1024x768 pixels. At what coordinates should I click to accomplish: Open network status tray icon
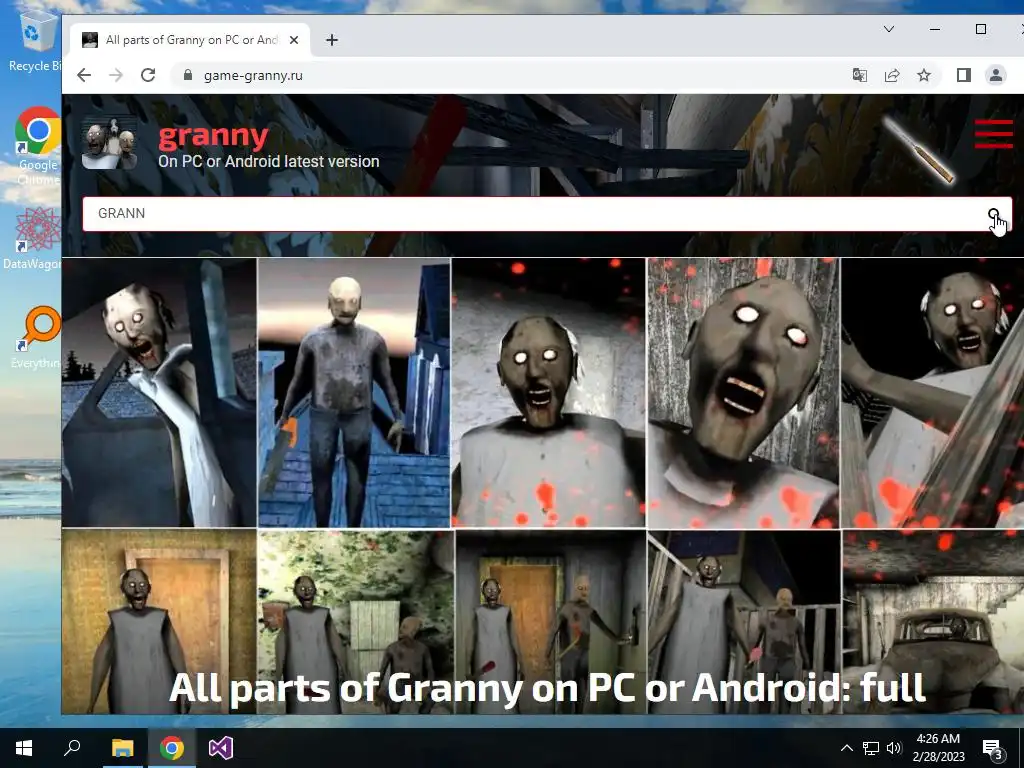pos(871,748)
